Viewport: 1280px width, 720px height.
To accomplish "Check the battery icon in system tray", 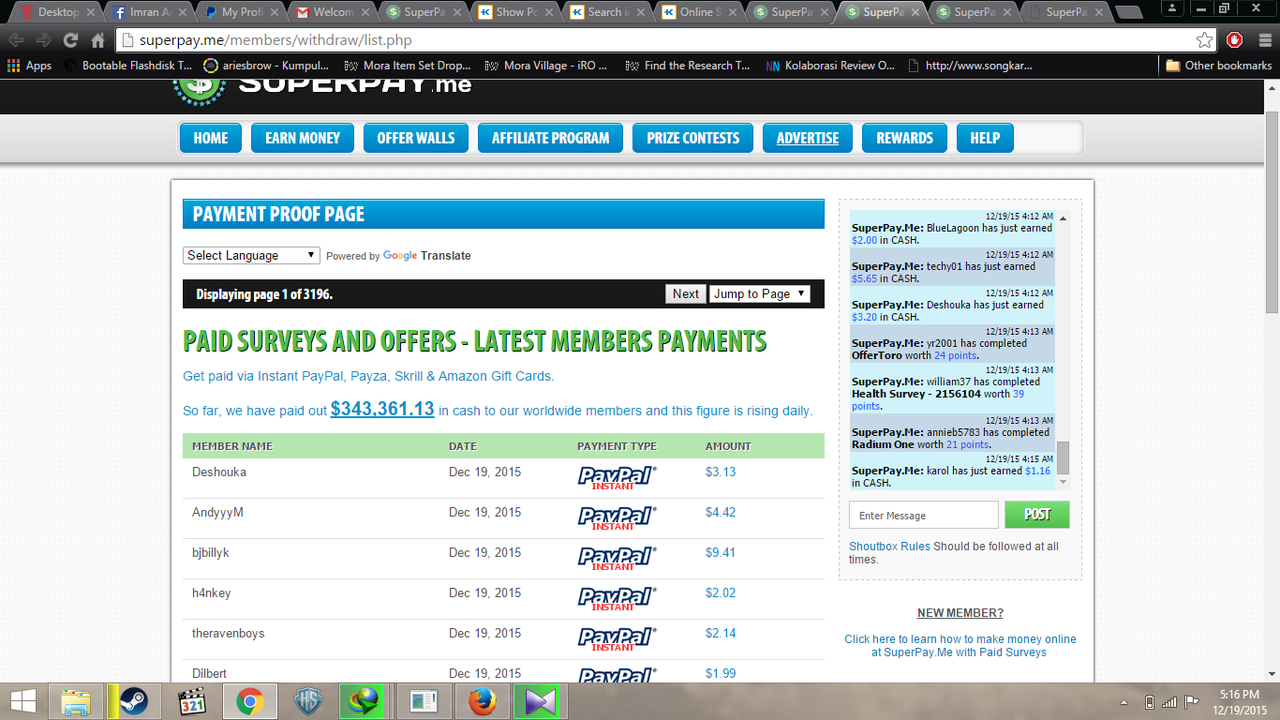I will click(x=1149, y=702).
